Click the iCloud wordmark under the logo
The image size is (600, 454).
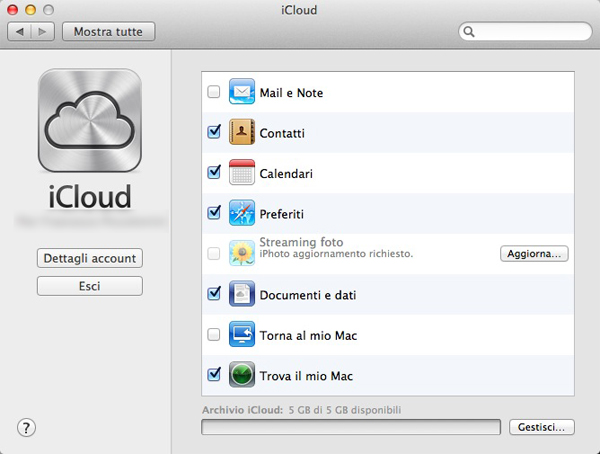click(90, 197)
